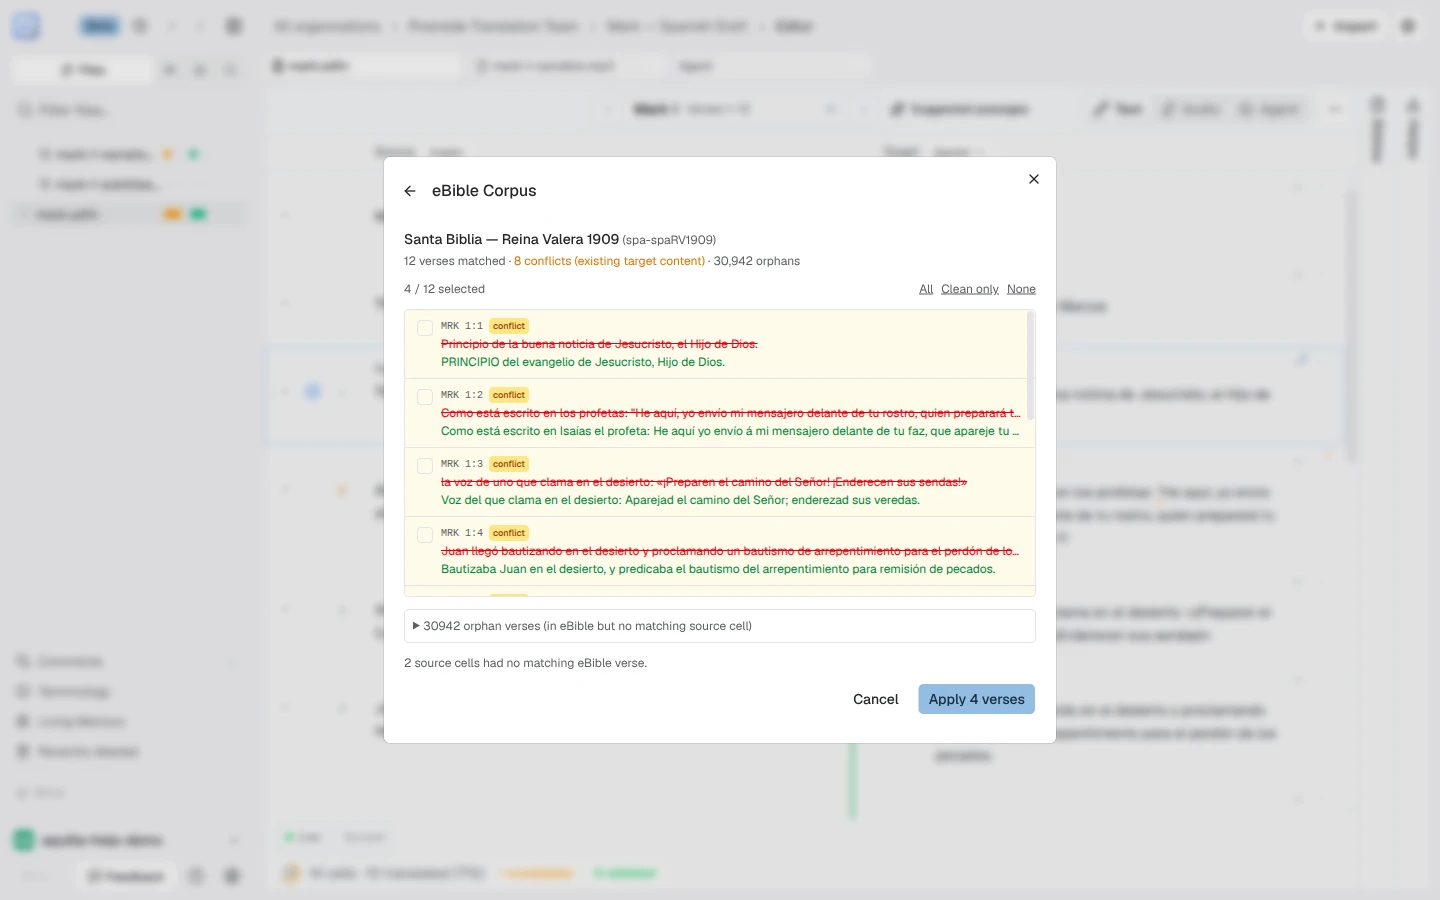The image size is (1440, 900).
Task: Click 'PRINCIPIO del evangelio de Jesucristo' green text
Action: pyautogui.click(x=583, y=362)
